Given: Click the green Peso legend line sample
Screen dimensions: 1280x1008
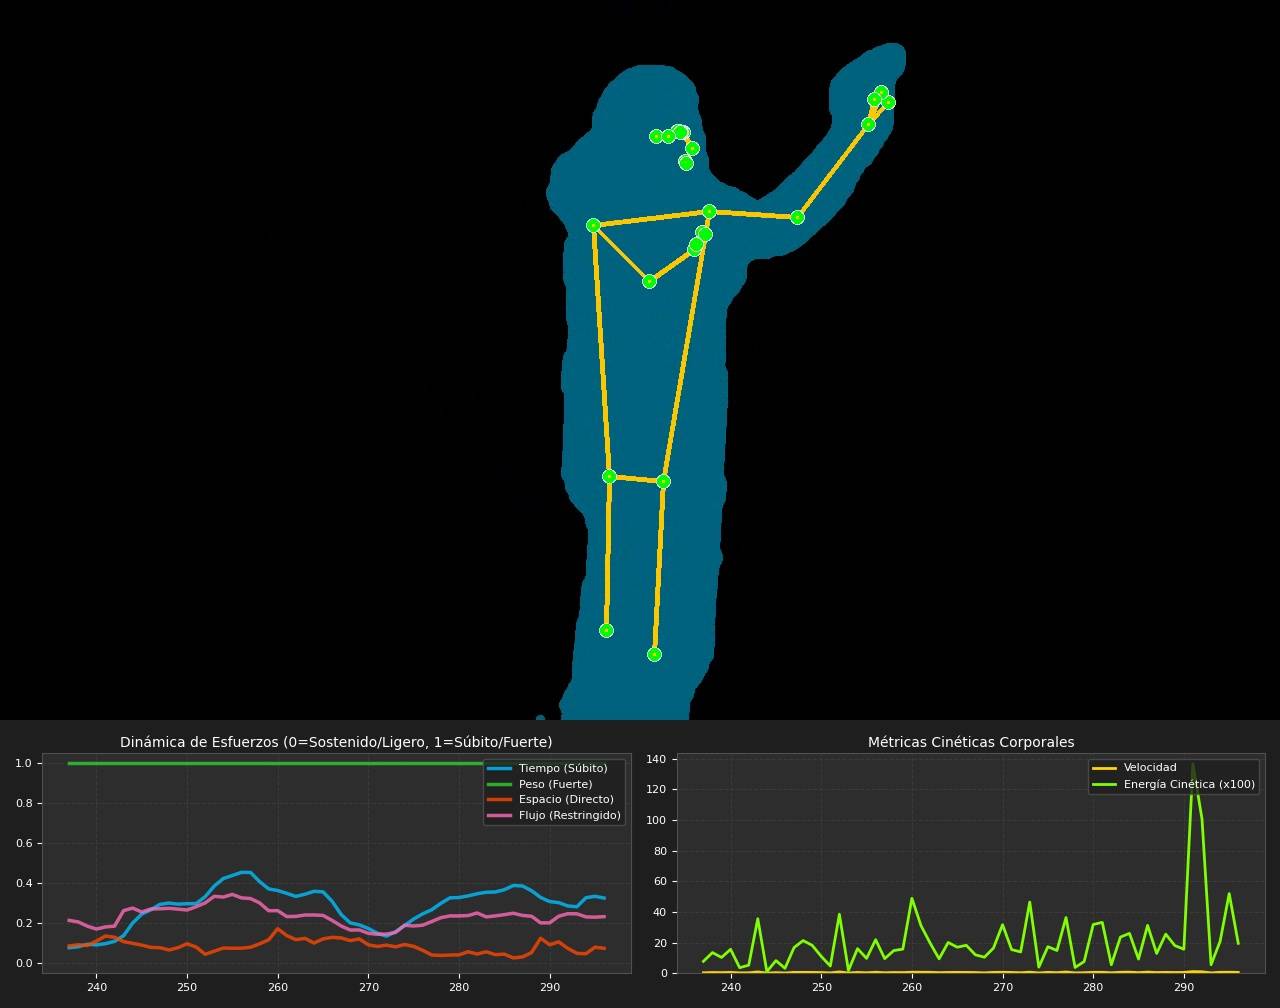Looking at the screenshot, I should tap(499, 784).
